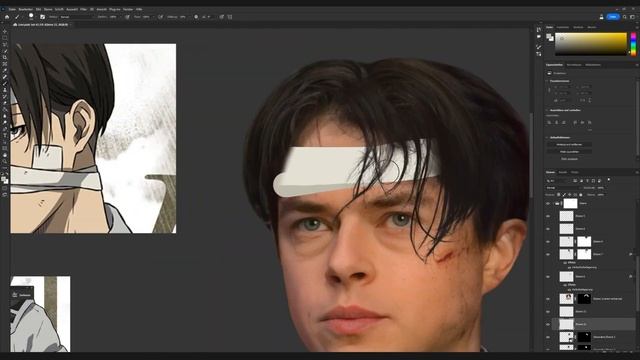Toggle visibility of the top group layer
Viewport: 640px width, 360px height.
point(548,203)
